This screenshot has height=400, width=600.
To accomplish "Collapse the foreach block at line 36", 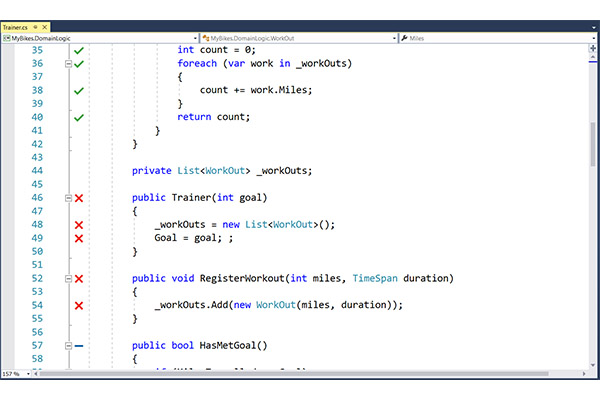I will (68, 64).
